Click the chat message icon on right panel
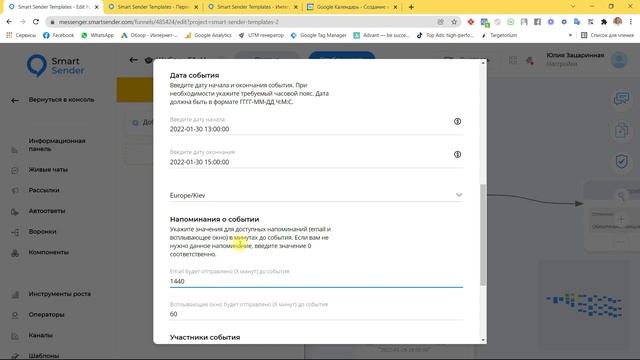This screenshot has height=360, width=640. (621, 98)
